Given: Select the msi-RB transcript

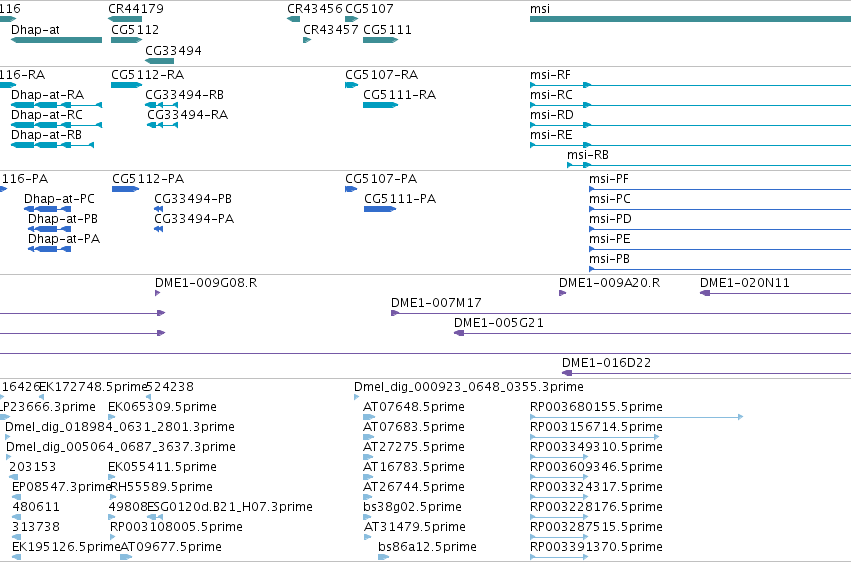Looking at the screenshot, I should point(709,165).
